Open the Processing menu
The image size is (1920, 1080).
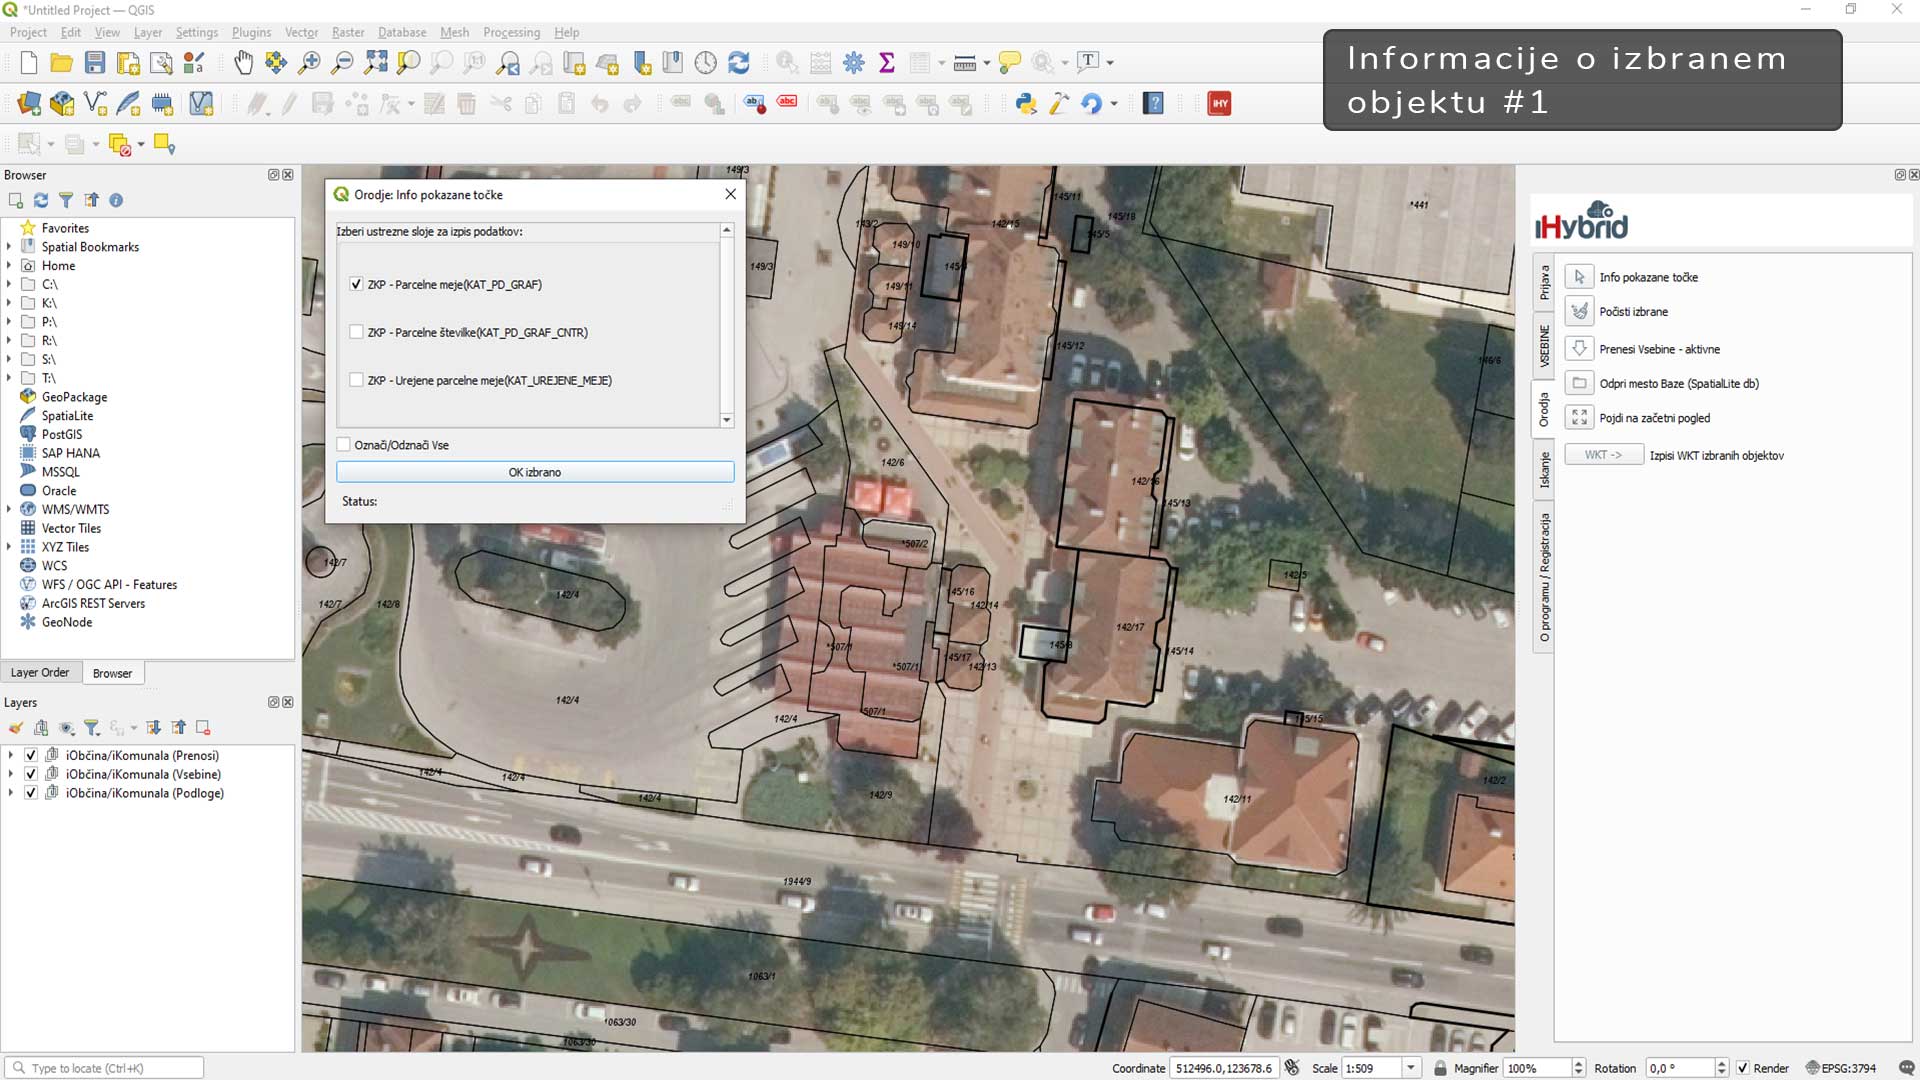[511, 32]
